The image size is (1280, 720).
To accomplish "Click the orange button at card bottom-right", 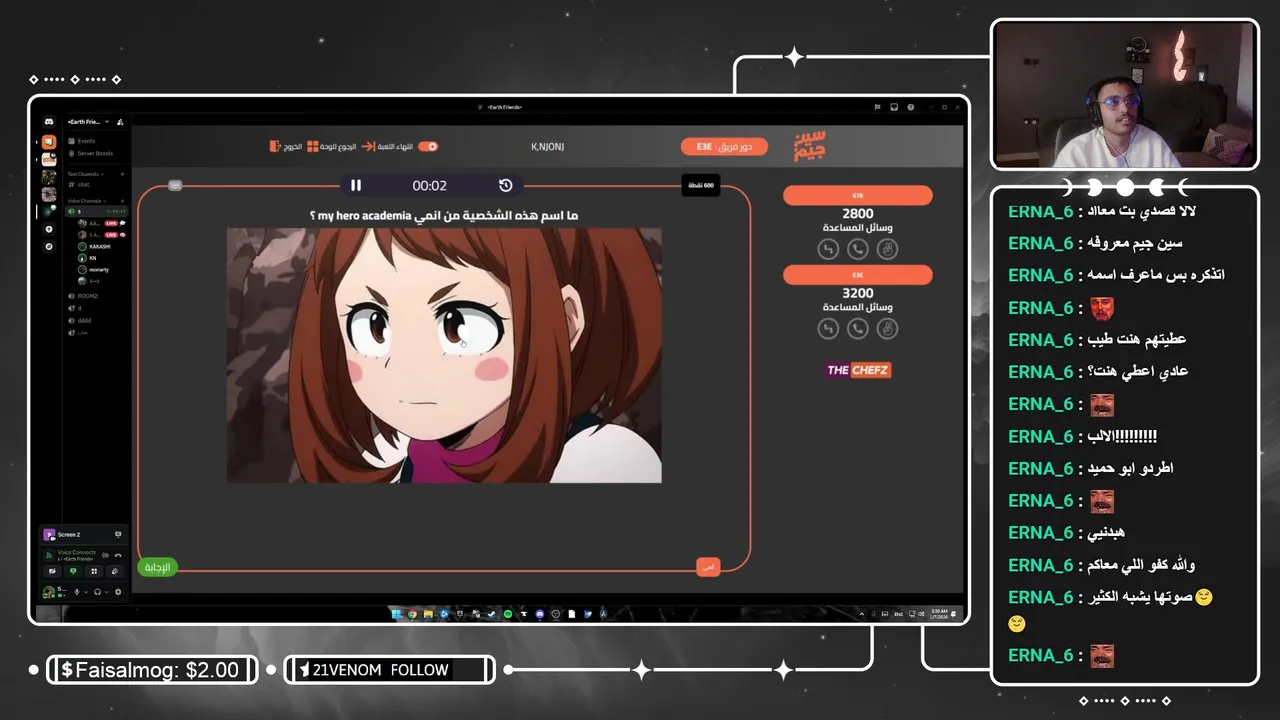I will 708,567.
